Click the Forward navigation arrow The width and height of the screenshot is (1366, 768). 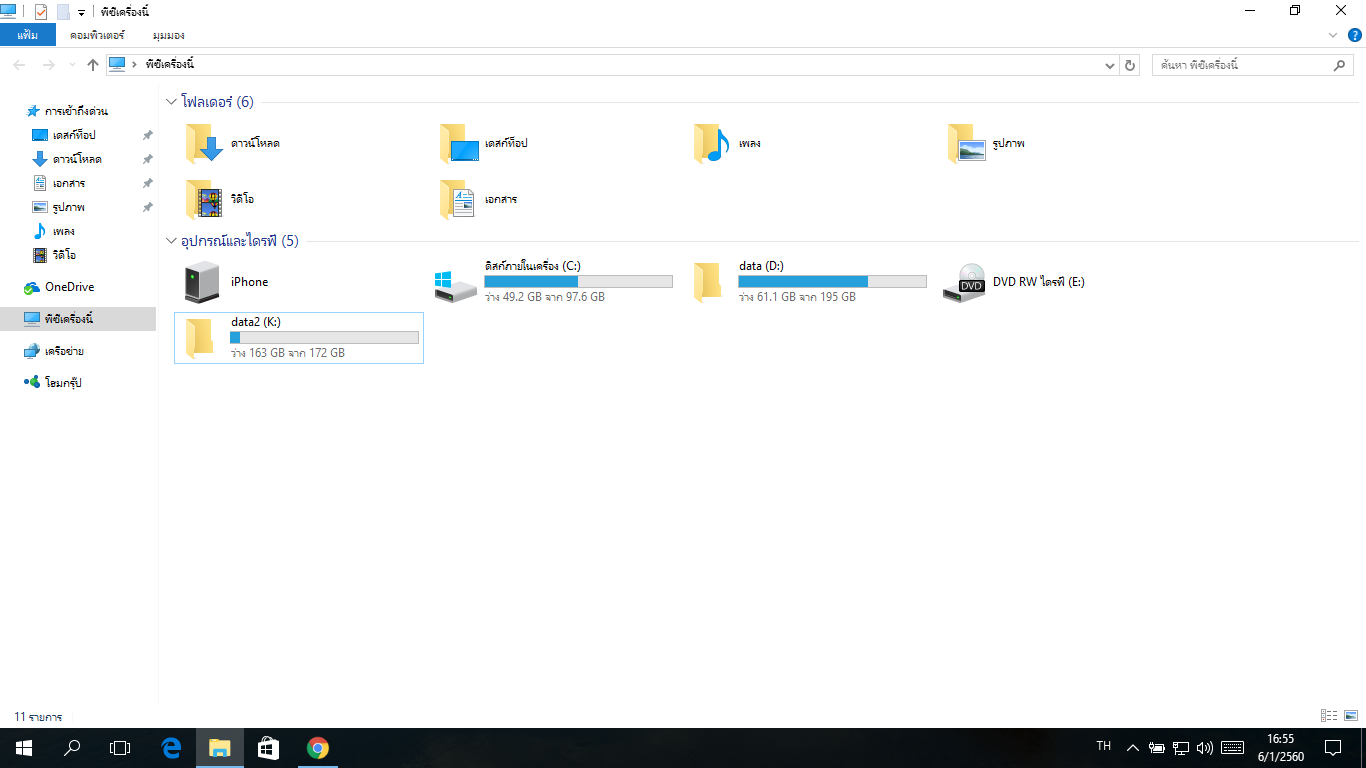(x=48, y=65)
